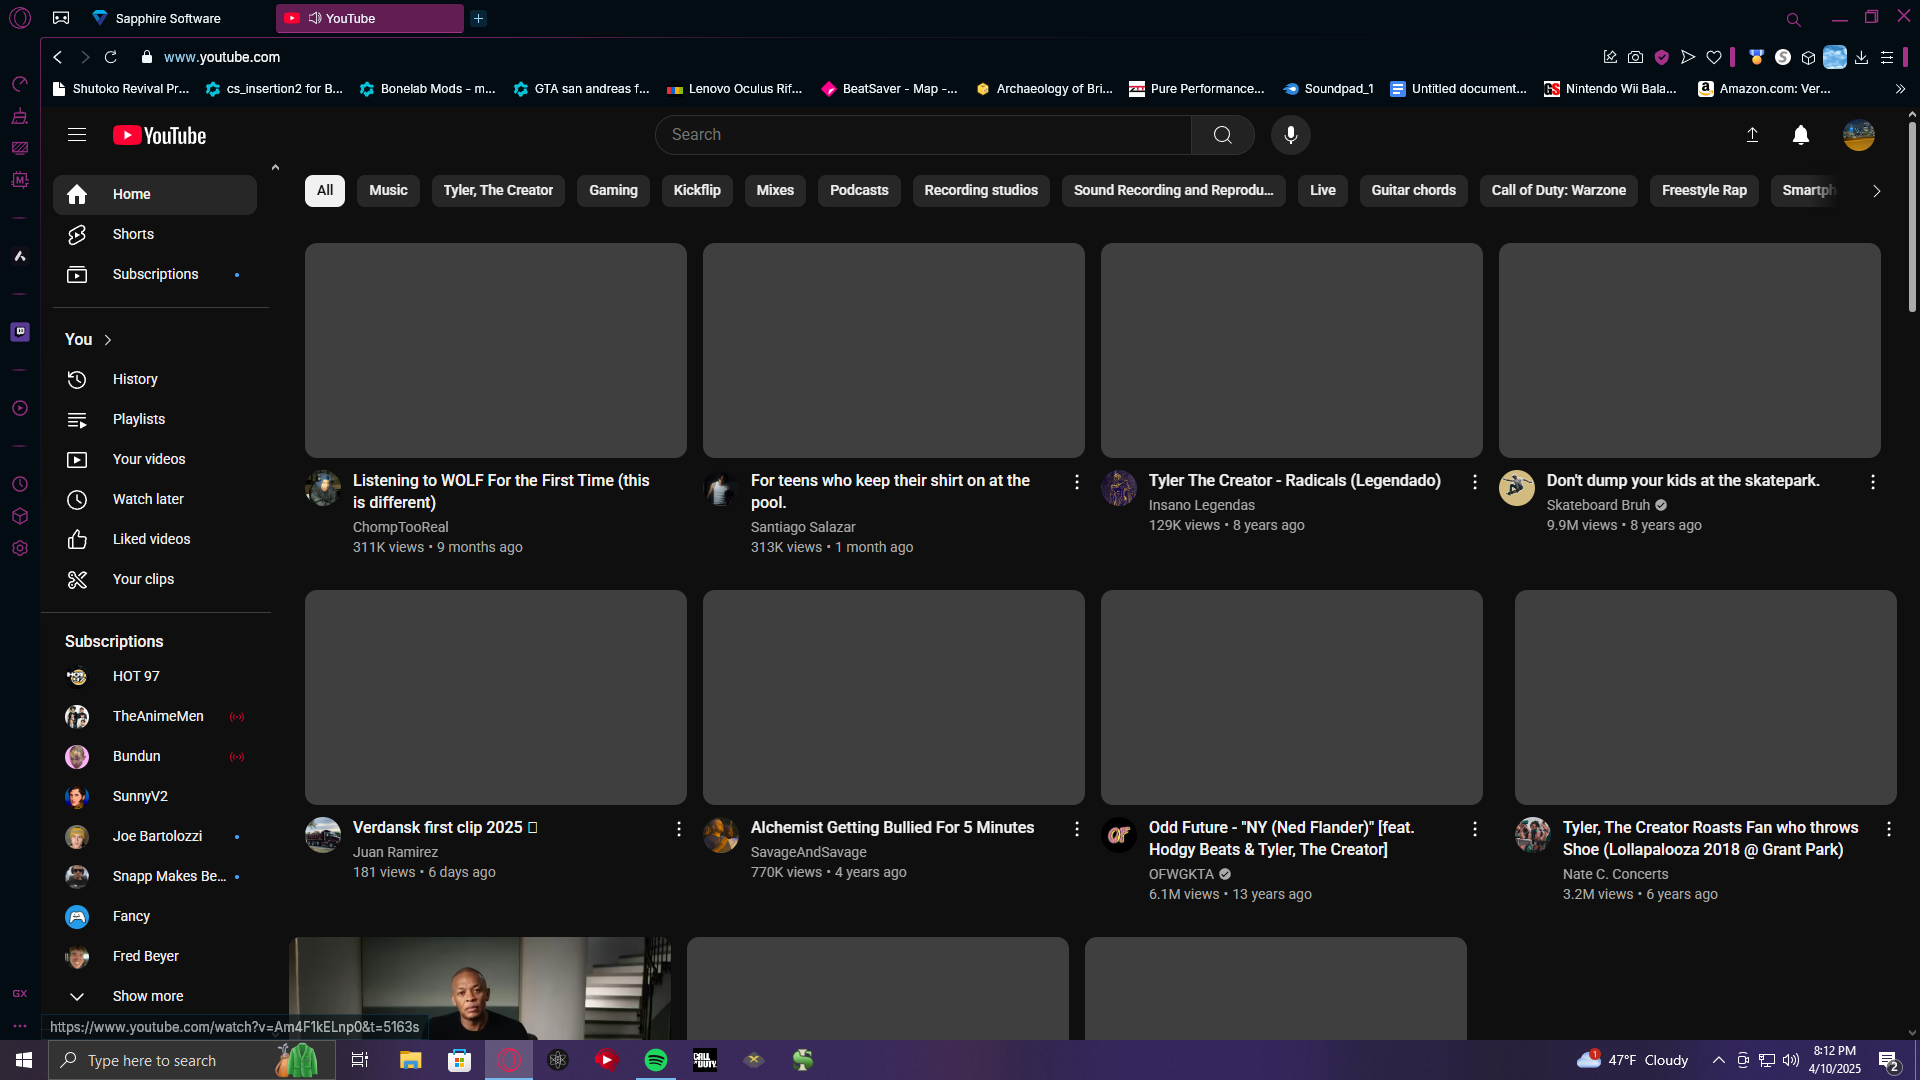This screenshot has height=1080, width=1920.
Task: Select the Gaming filter chip
Action: (x=613, y=190)
